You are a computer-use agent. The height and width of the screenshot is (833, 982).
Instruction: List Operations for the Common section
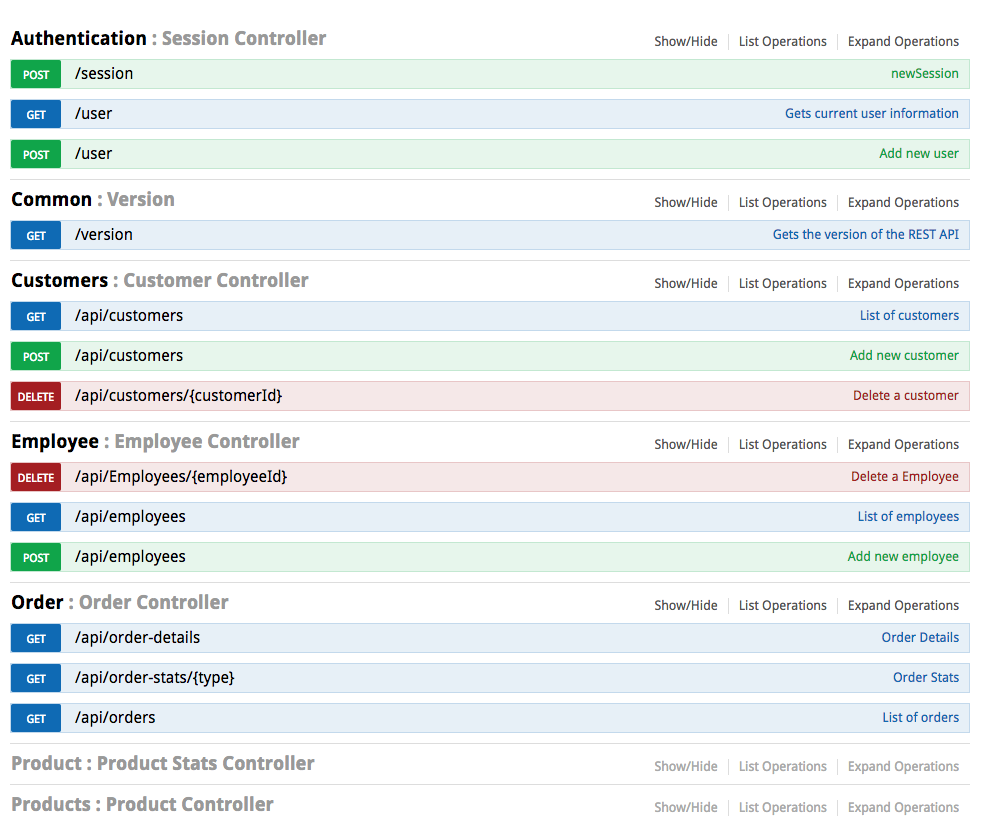[x=782, y=203]
